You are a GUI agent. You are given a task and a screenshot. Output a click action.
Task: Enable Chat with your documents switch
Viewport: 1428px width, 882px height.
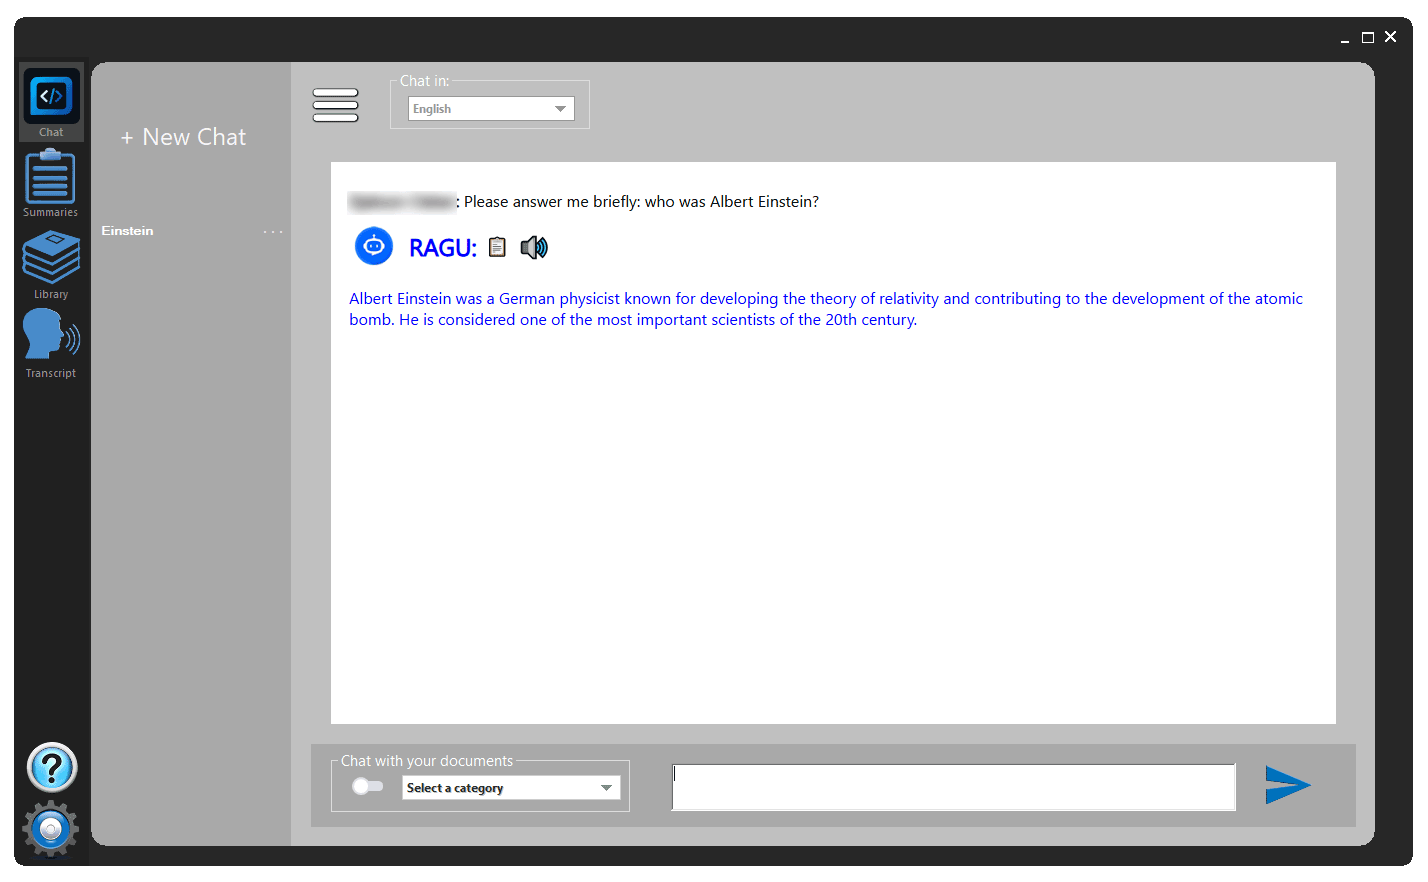coord(368,786)
